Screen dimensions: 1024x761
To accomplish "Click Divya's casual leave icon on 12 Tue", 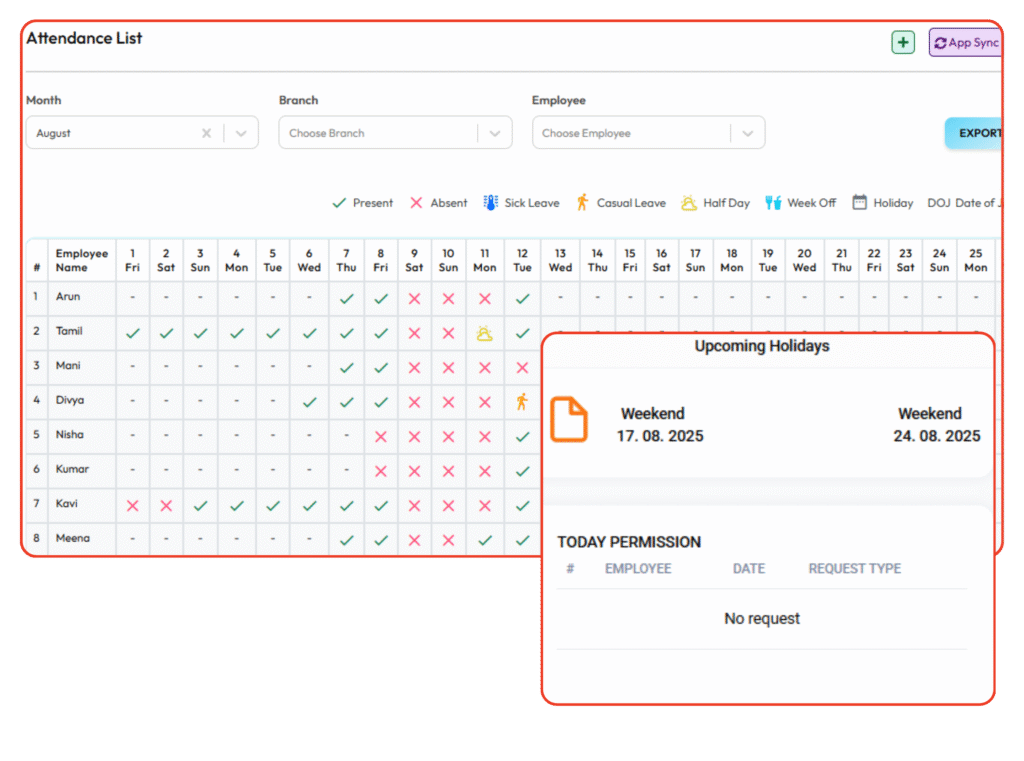I will [522, 402].
